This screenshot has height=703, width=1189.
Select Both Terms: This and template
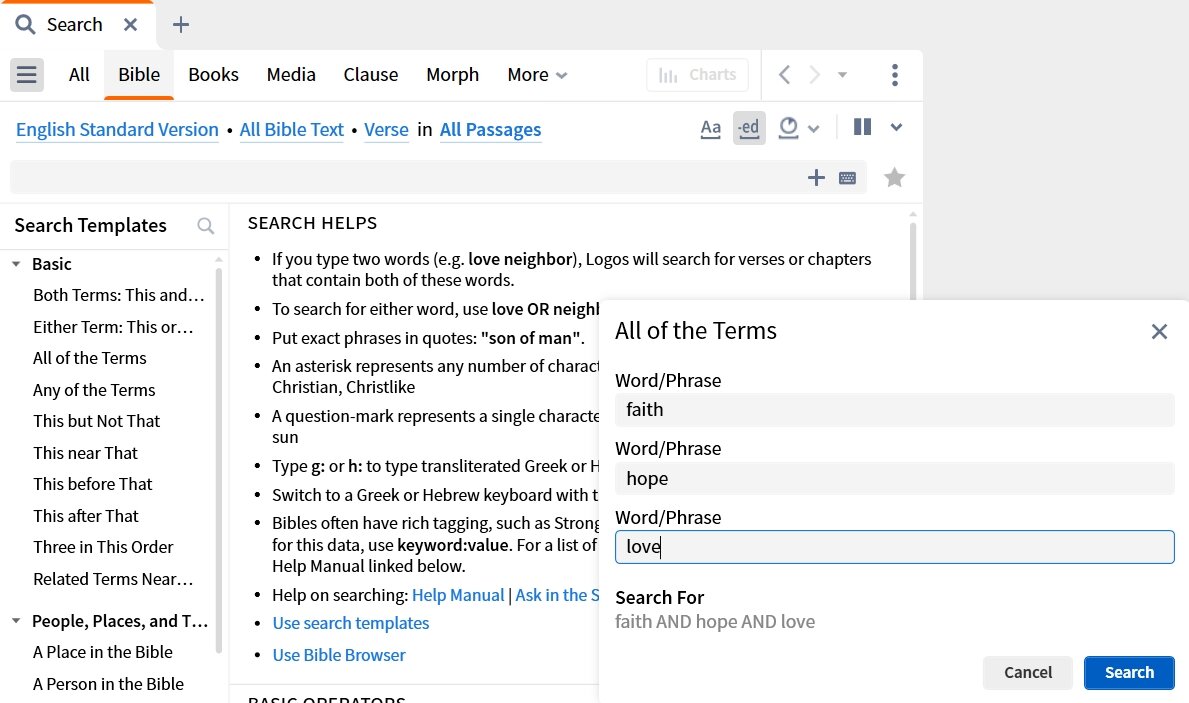119,295
